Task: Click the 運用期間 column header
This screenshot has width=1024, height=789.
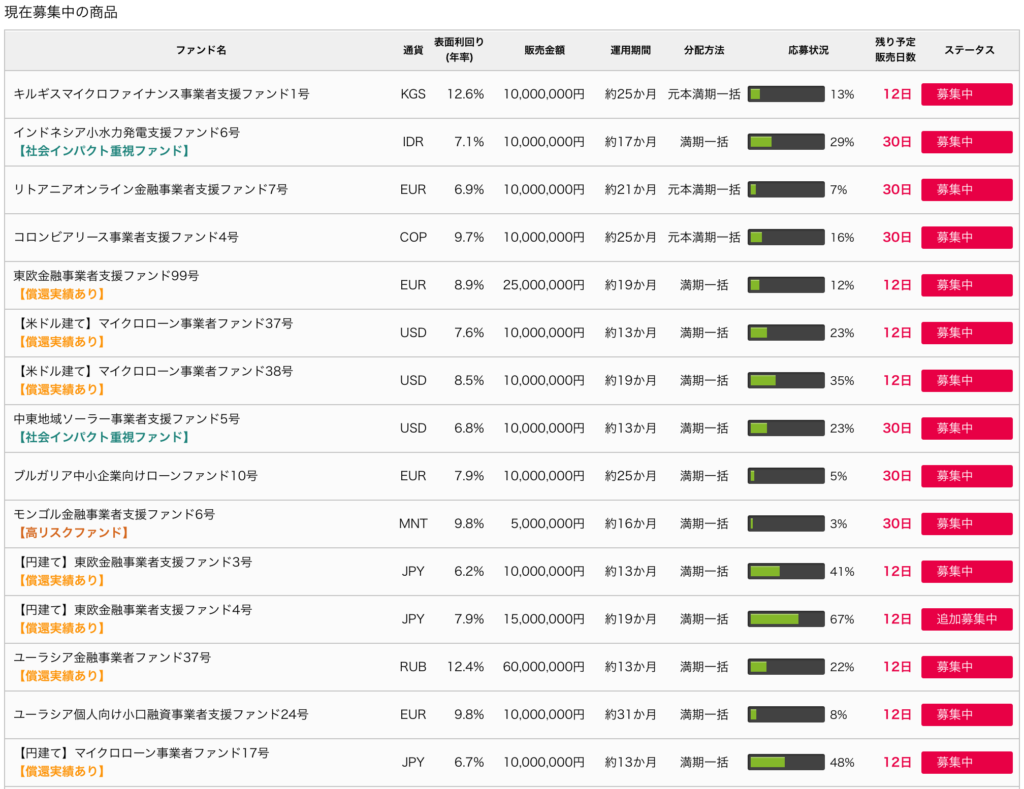Action: [x=630, y=50]
